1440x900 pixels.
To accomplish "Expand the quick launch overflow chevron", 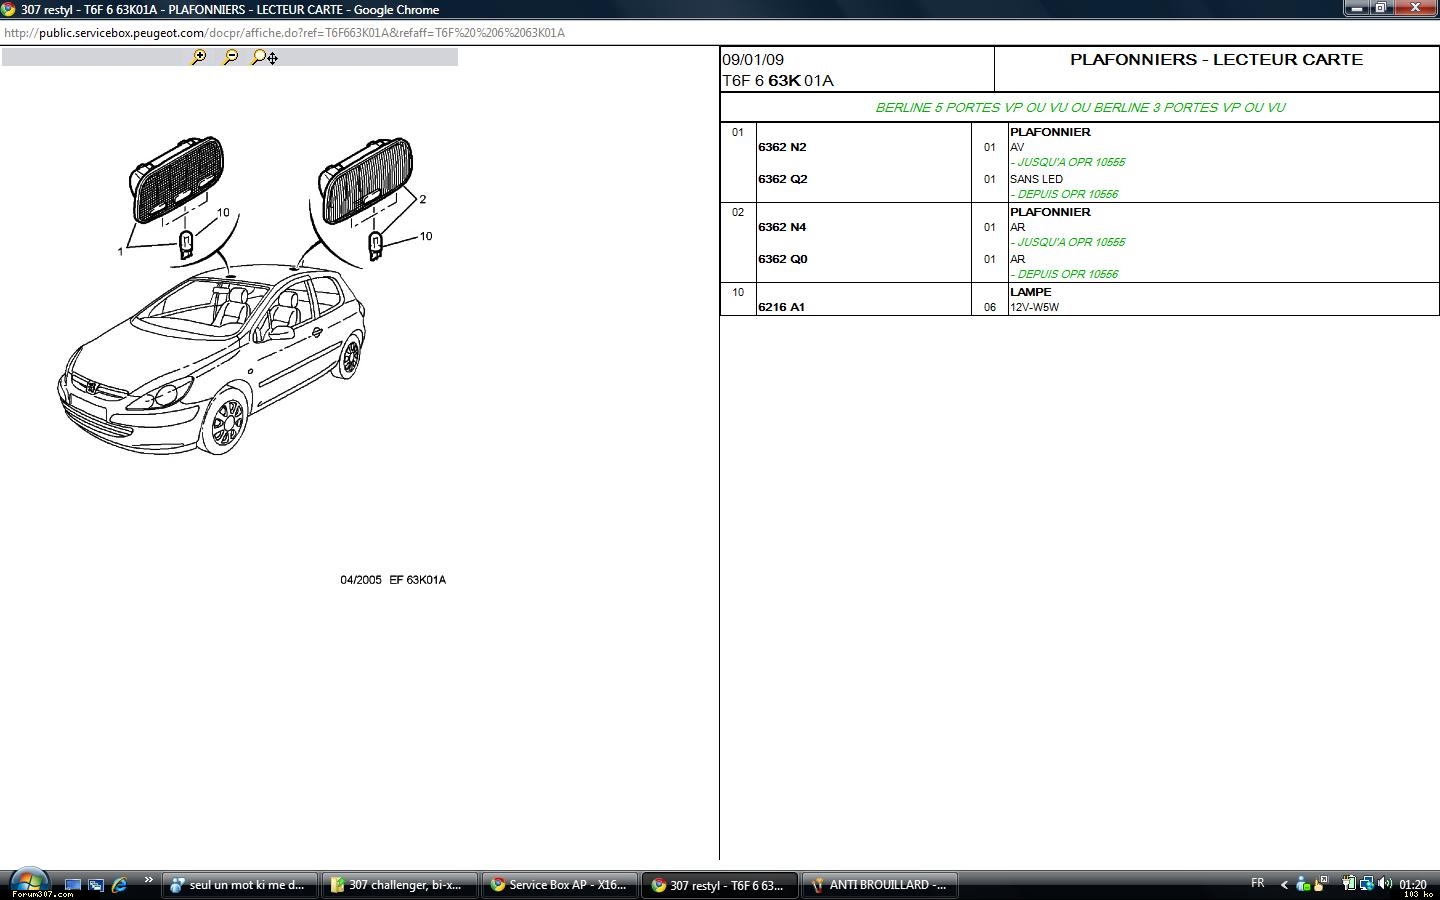I will tap(148, 881).
